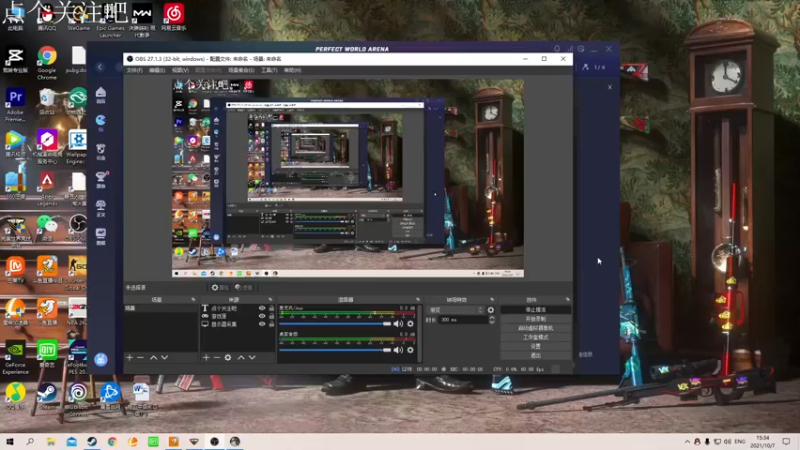Move scene down in Scenes panel
This screenshot has height=450, width=800.
pyautogui.click(x=164, y=358)
